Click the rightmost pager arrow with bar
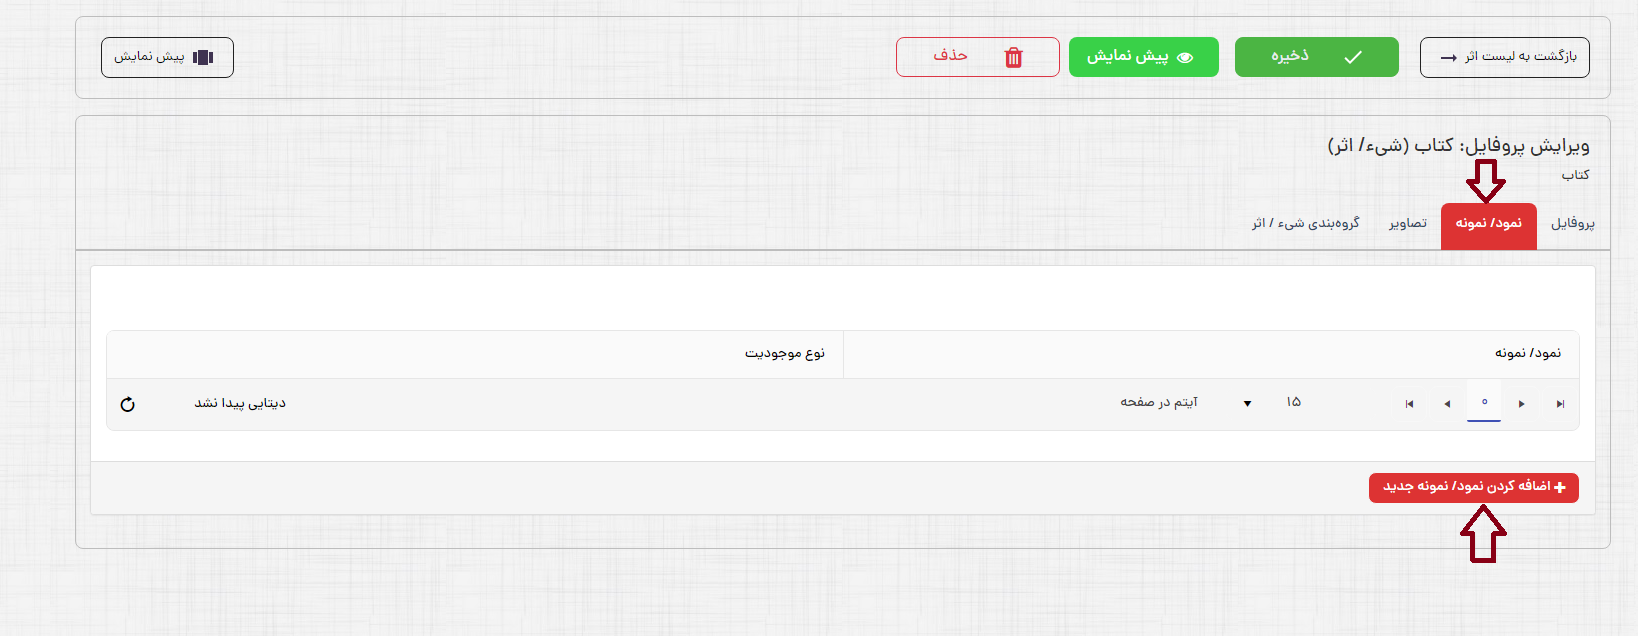Image resolution: width=1638 pixels, height=636 pixels. coord(1560,404)
